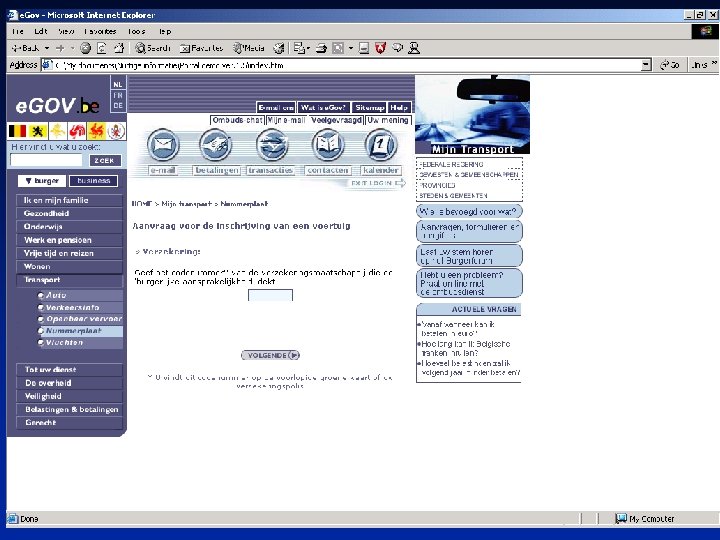Click the insurance company code input field
This screenshot has height=540, width=720.
pos(270,295)
